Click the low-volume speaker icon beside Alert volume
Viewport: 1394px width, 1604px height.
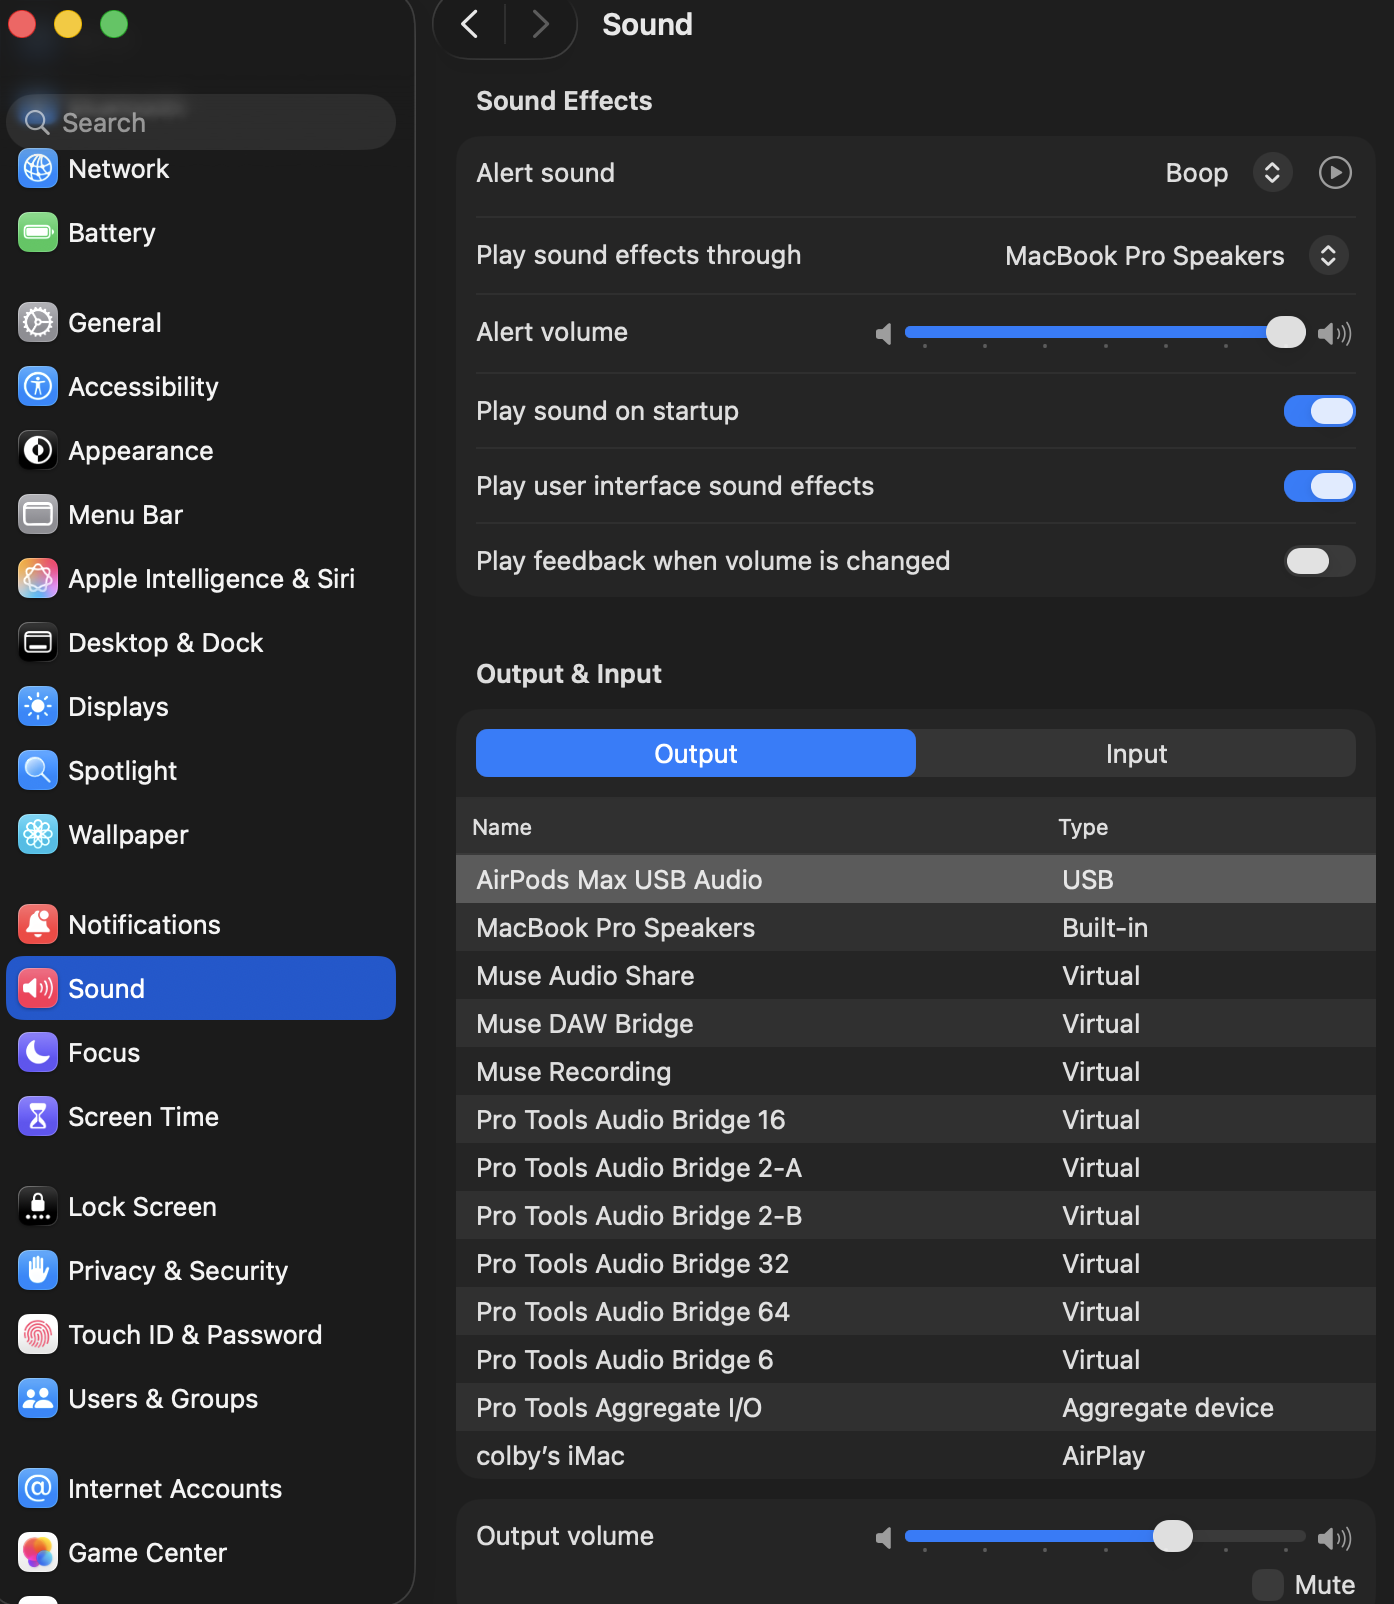[883, 334]
